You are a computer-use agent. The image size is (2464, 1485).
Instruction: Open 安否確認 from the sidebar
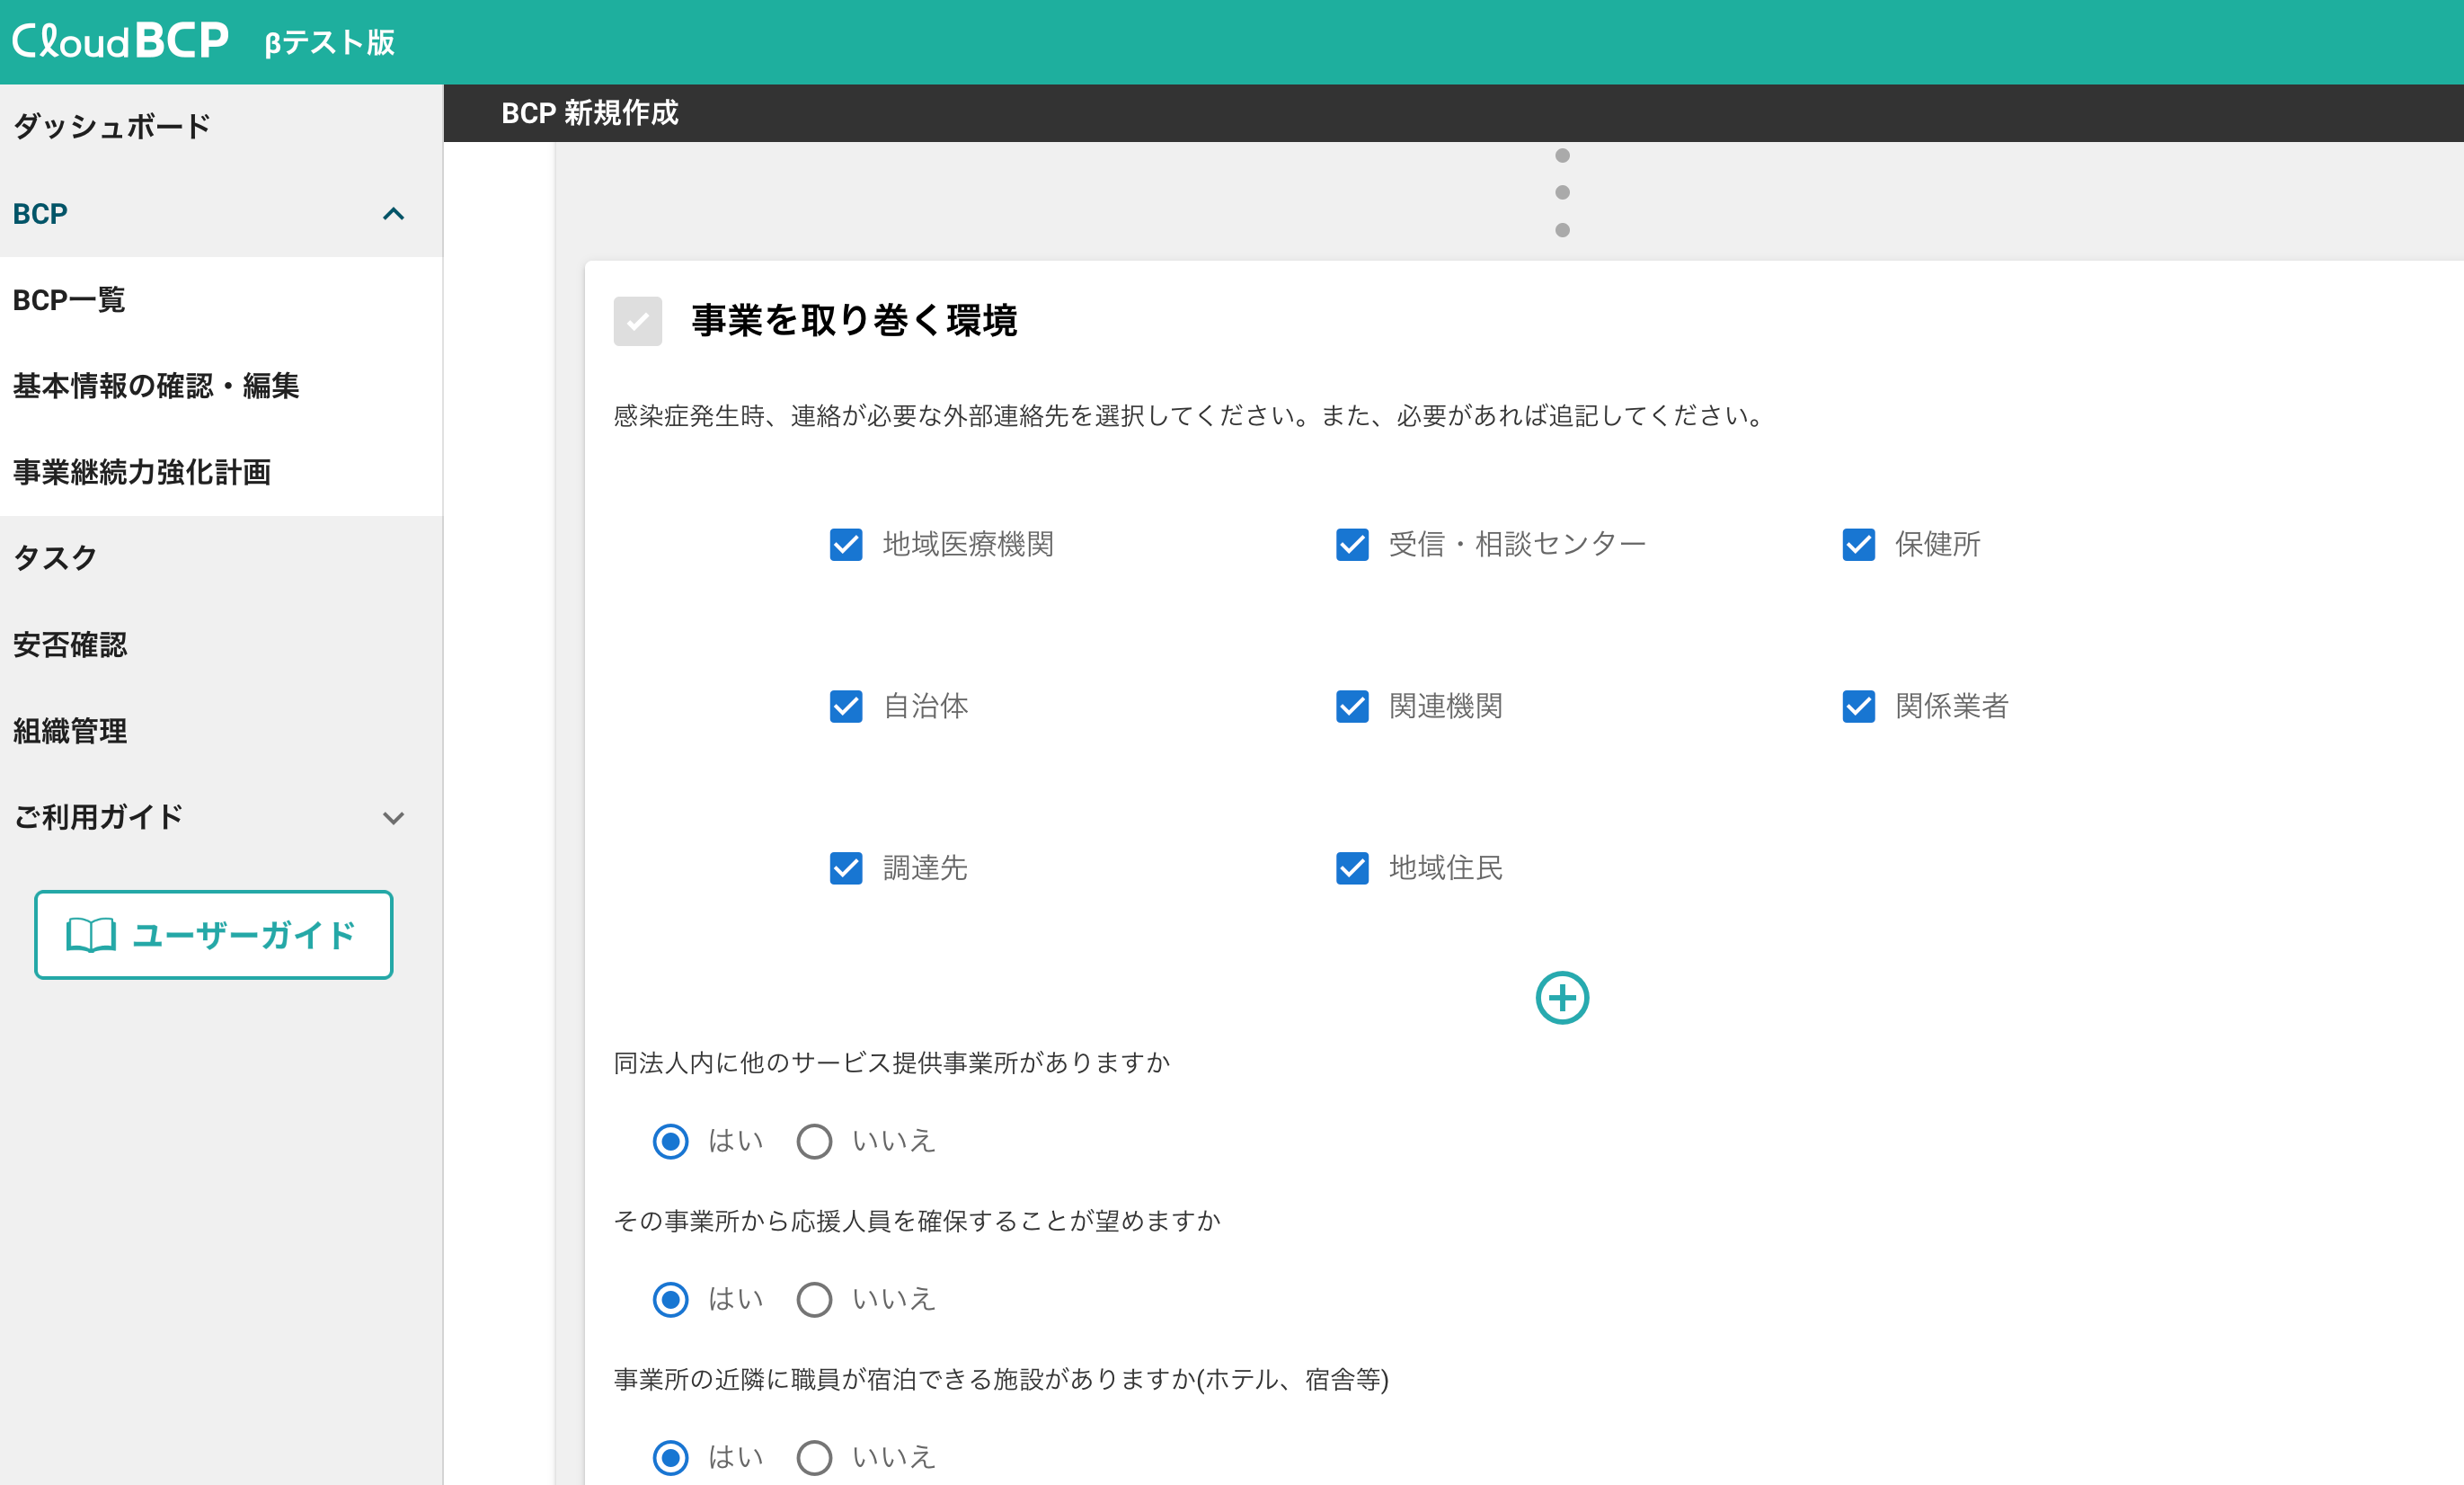(70, 645)
